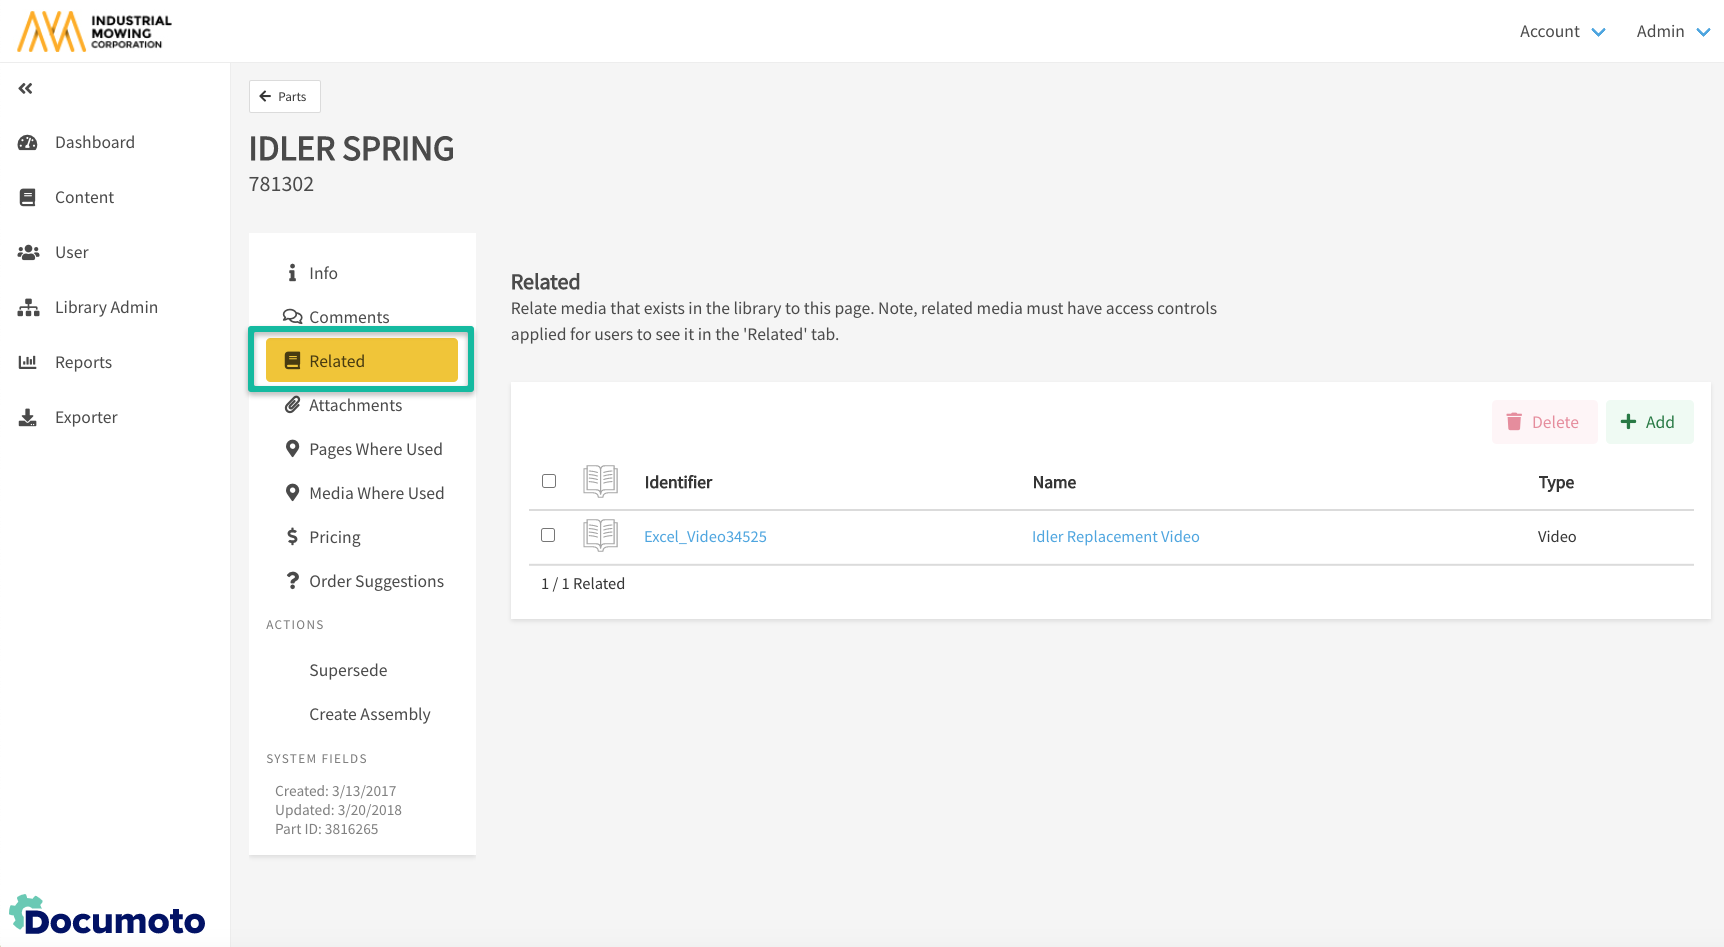Collapse the sidebar with double-chevron icon
Viewport: 1724px width, 947px height.
[26, 89]
